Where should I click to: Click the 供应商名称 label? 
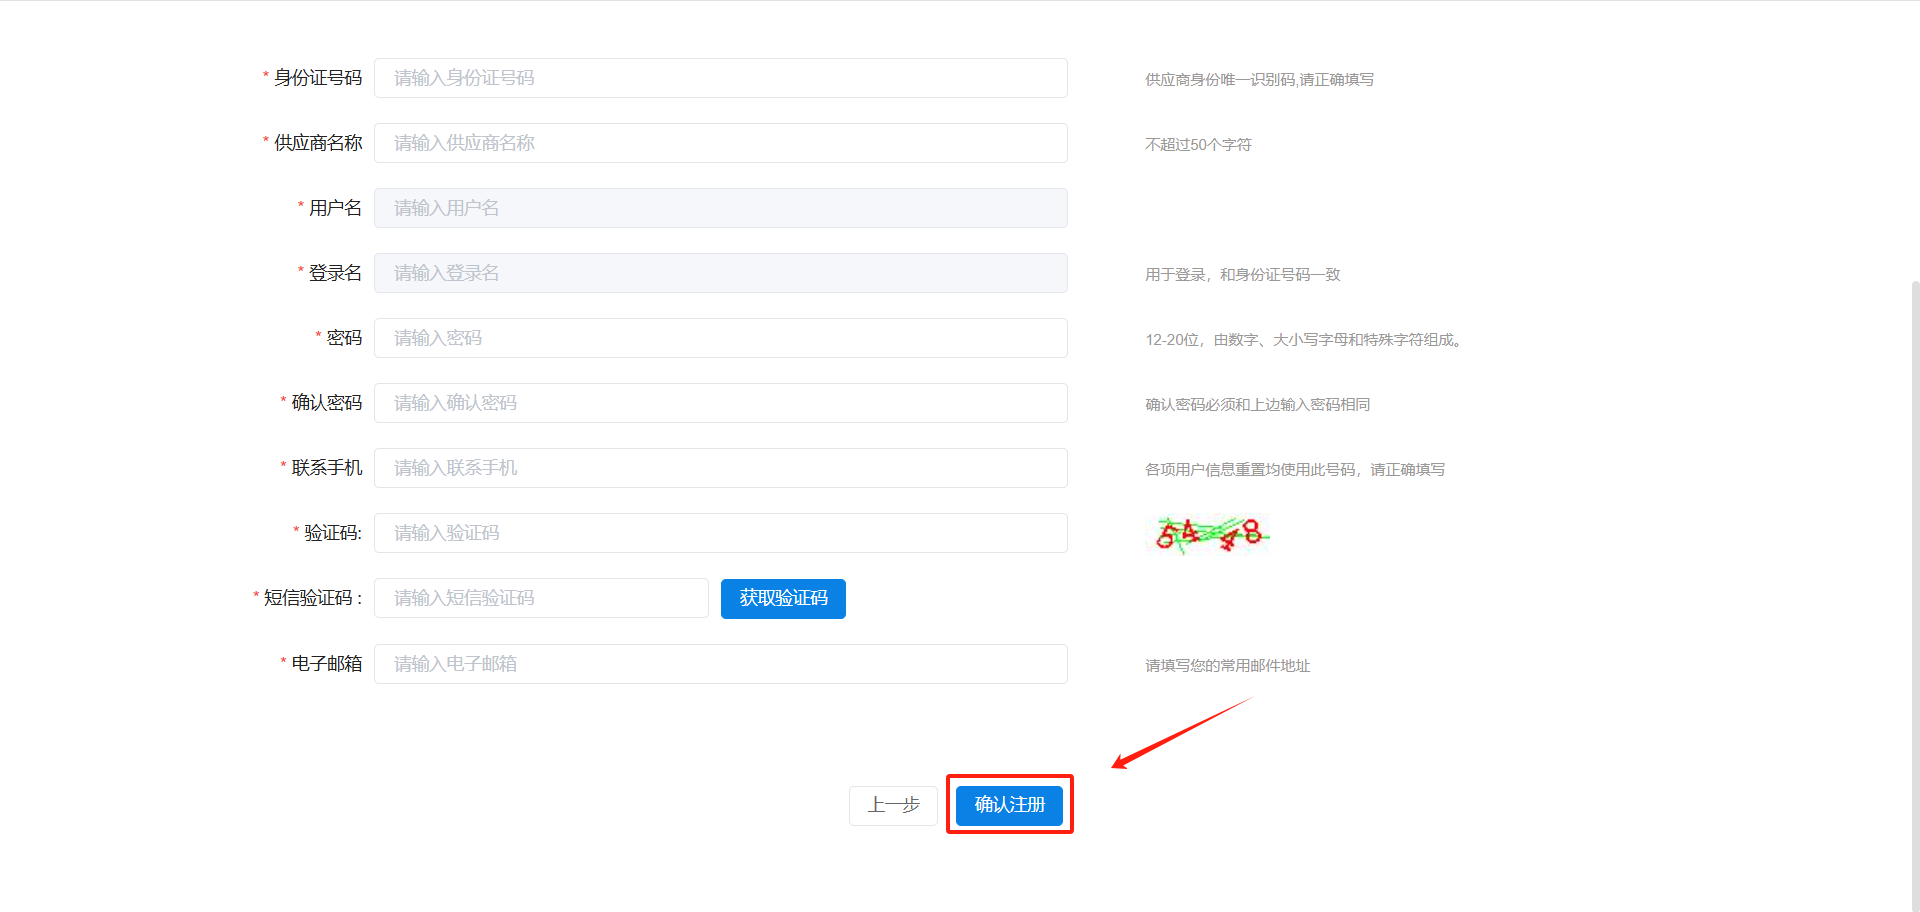pos(318,143)
